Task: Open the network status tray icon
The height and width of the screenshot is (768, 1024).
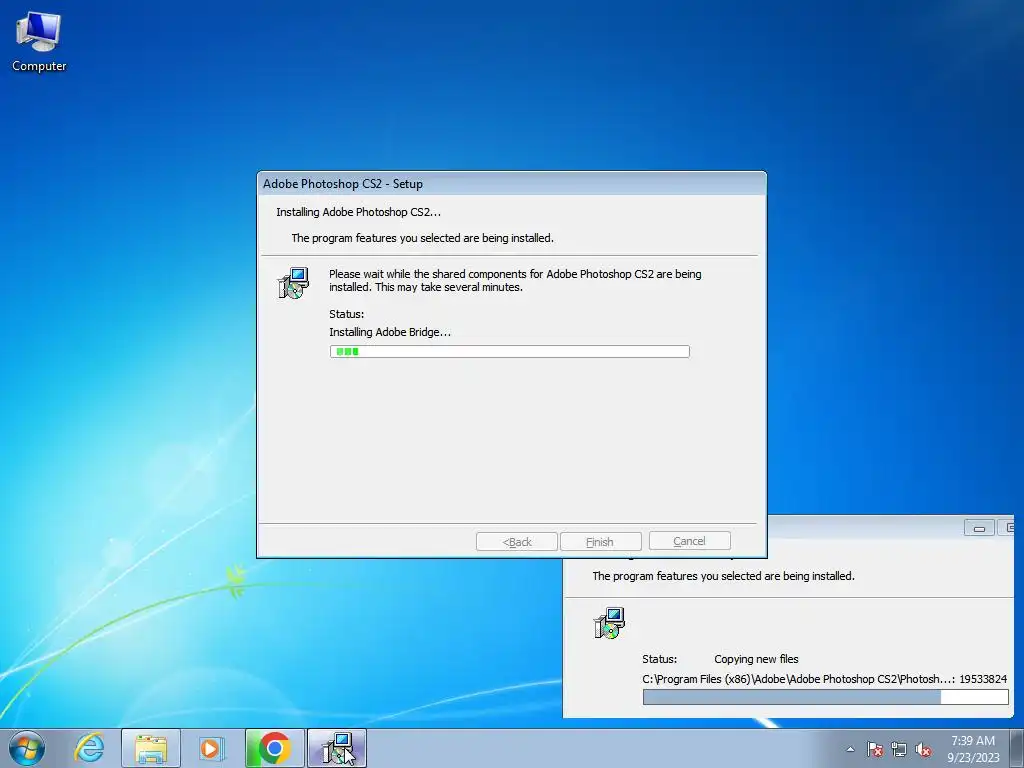Action: [899, 749]
